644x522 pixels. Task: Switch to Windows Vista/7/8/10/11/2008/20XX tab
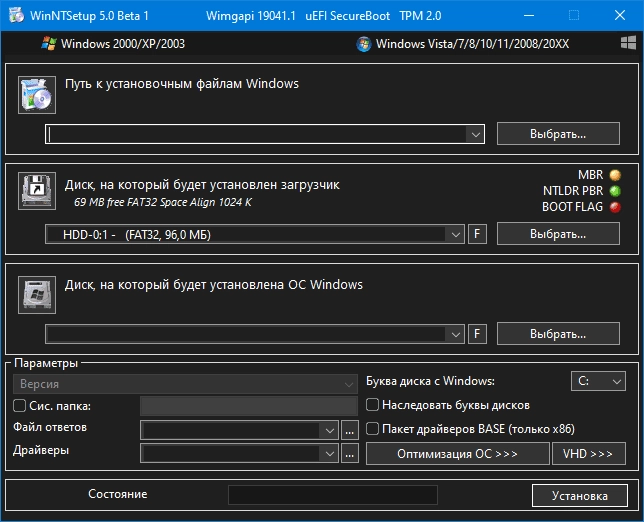pos(462,44)
